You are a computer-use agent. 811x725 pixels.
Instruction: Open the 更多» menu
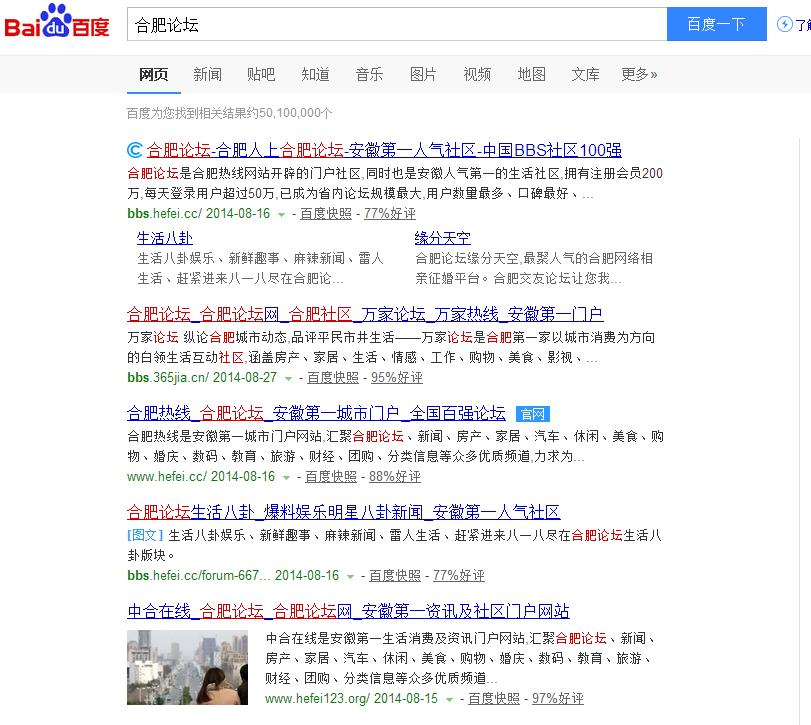pyautogui.click(x=639, y=74)
